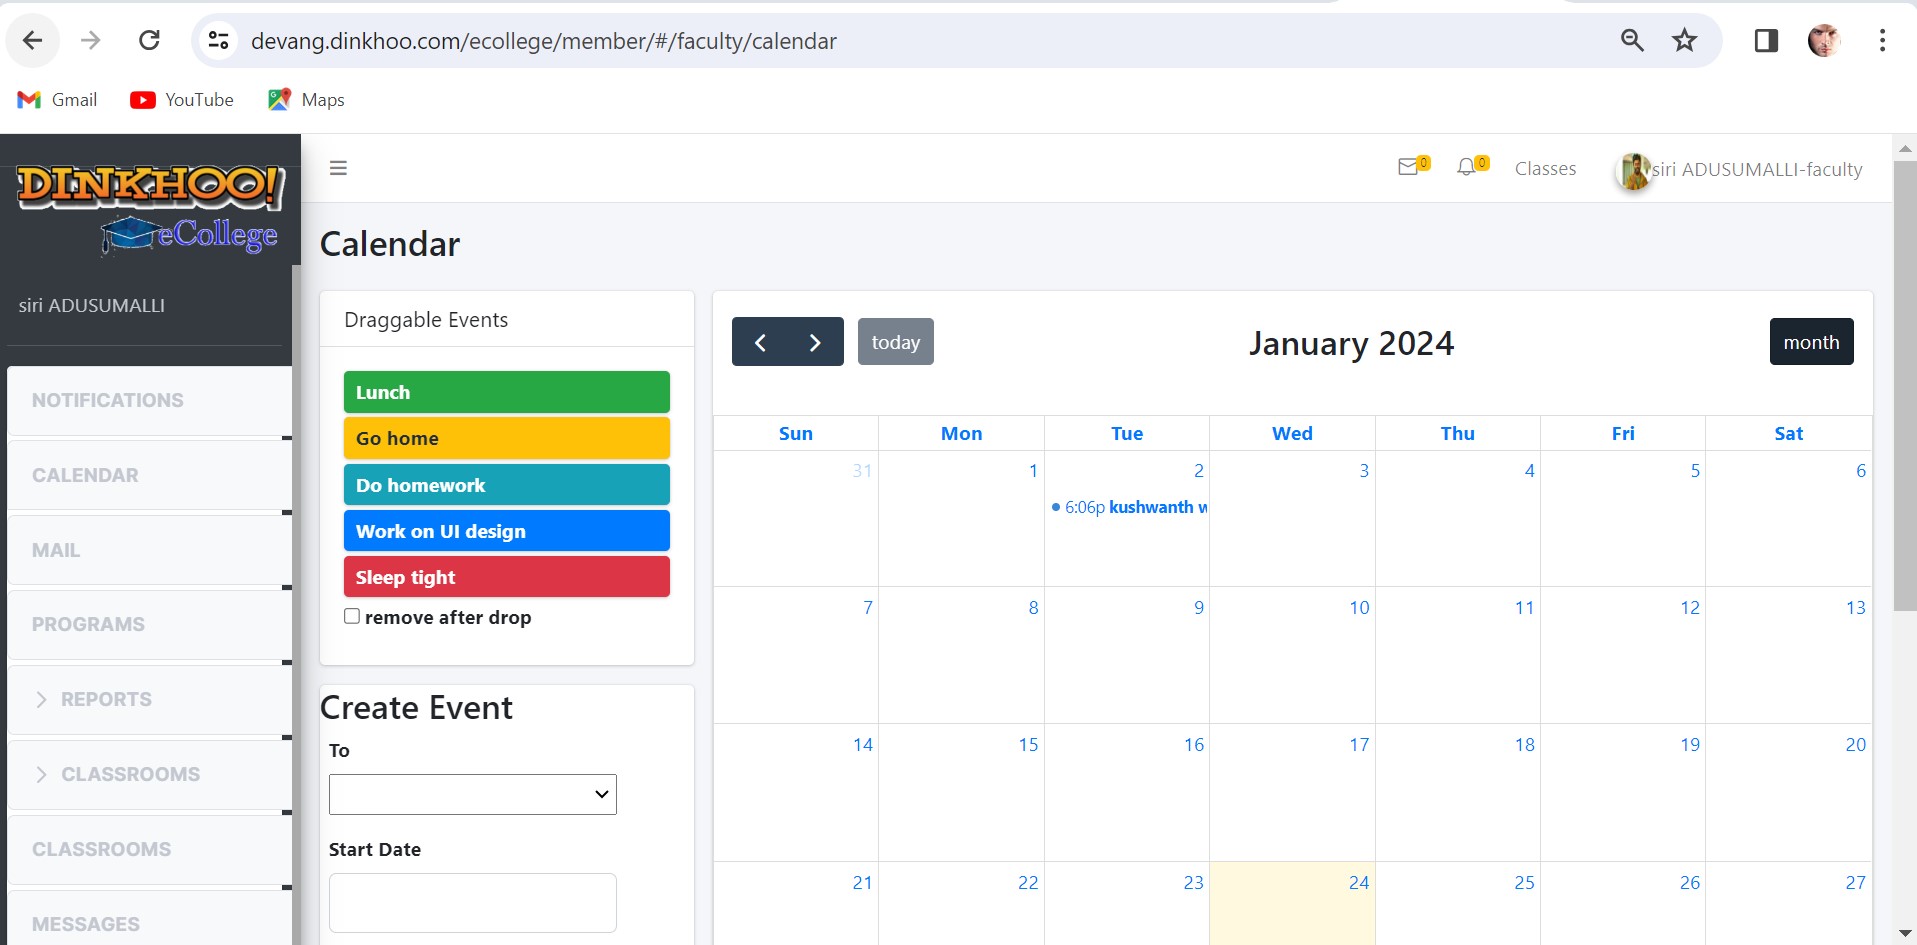Open CALENDAR in the sidebar

click(x=150, y=475)
